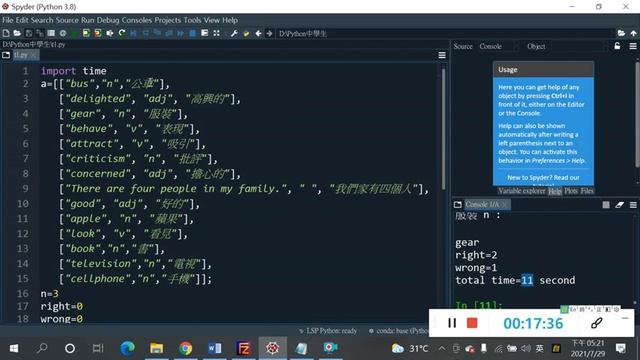Switch to the Plots tab
The image size is (640, 360).
[571, 191]
